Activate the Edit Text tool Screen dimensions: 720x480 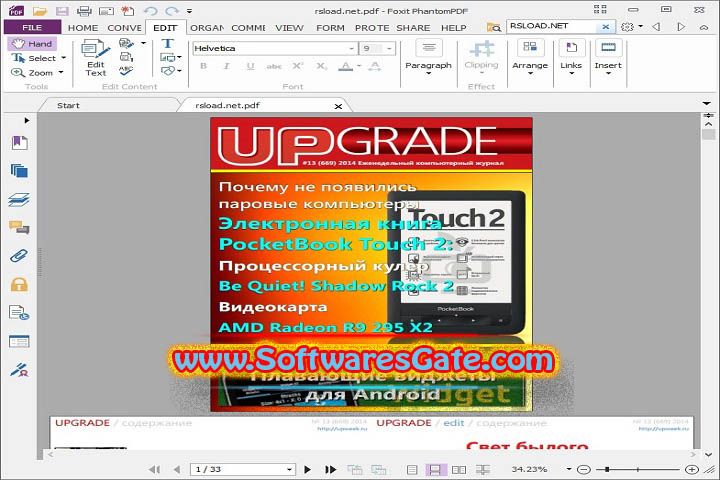pos(96,58)
